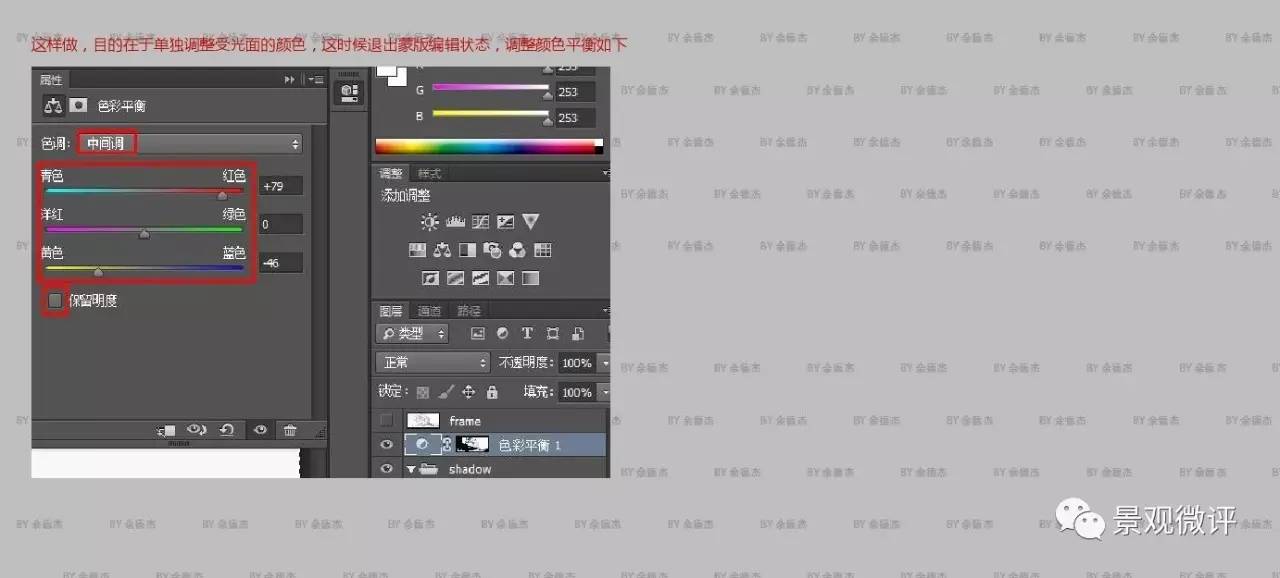Viewport: 1280px width, 578px height.
Task: Open the 色调 中间调 dropdown
Action: (190, 144)
